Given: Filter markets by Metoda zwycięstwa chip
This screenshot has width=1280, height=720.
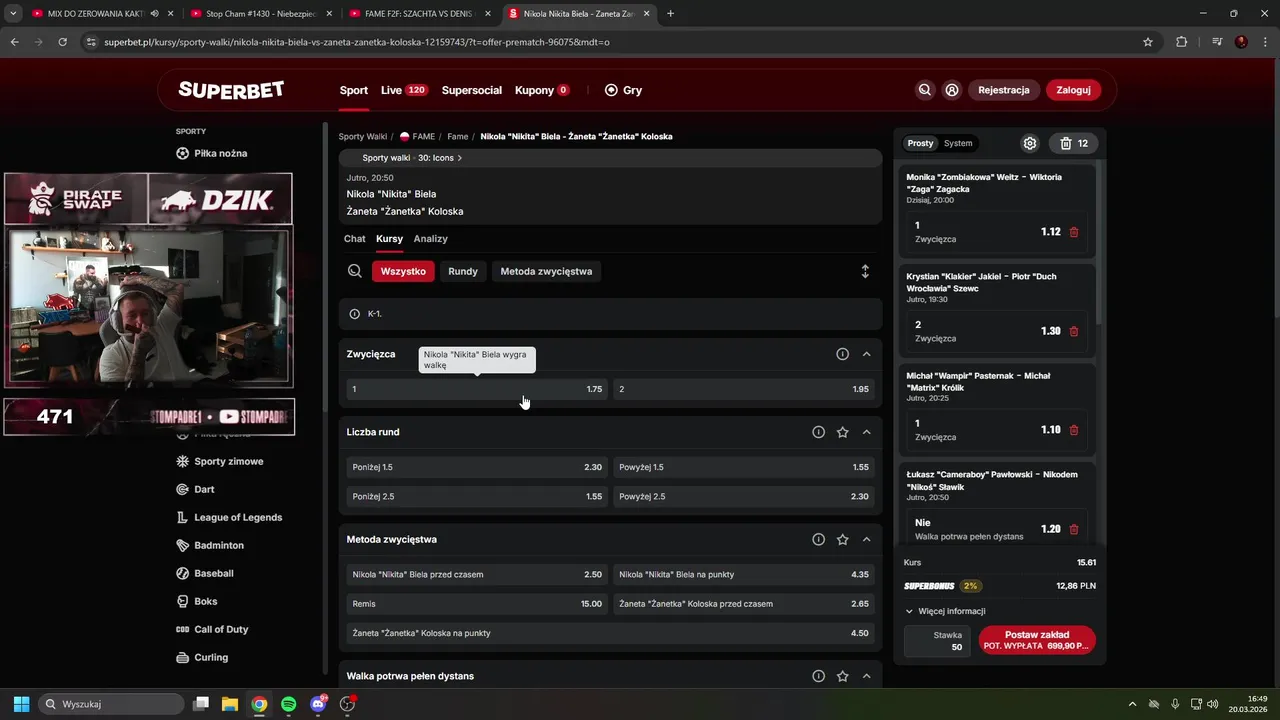Looking at the screenshot, I should [x=546, y=271].
